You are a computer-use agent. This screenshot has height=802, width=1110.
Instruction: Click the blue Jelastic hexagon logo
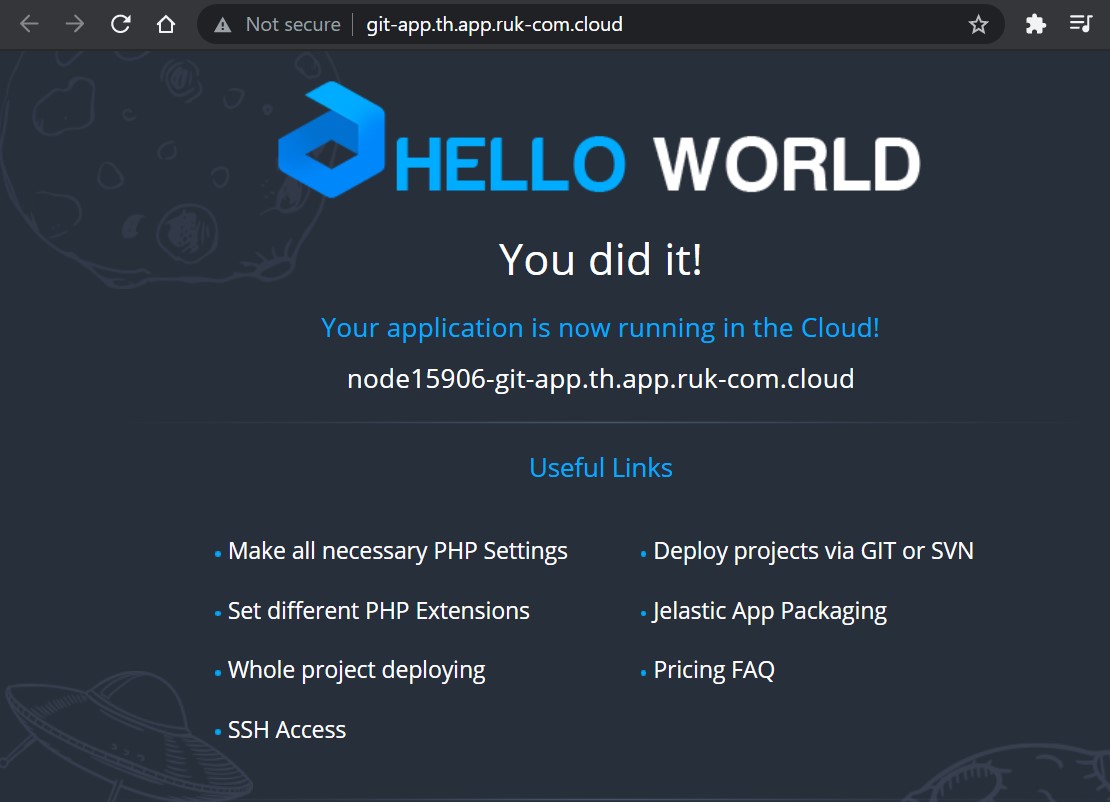click(x=331, y=139)
